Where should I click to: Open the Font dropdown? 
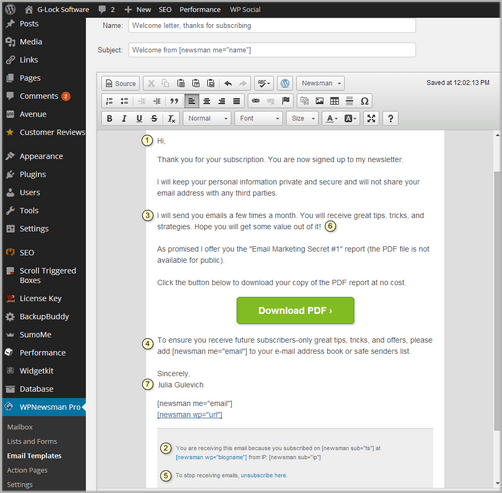pyautogui.click(x=259, y=118)
